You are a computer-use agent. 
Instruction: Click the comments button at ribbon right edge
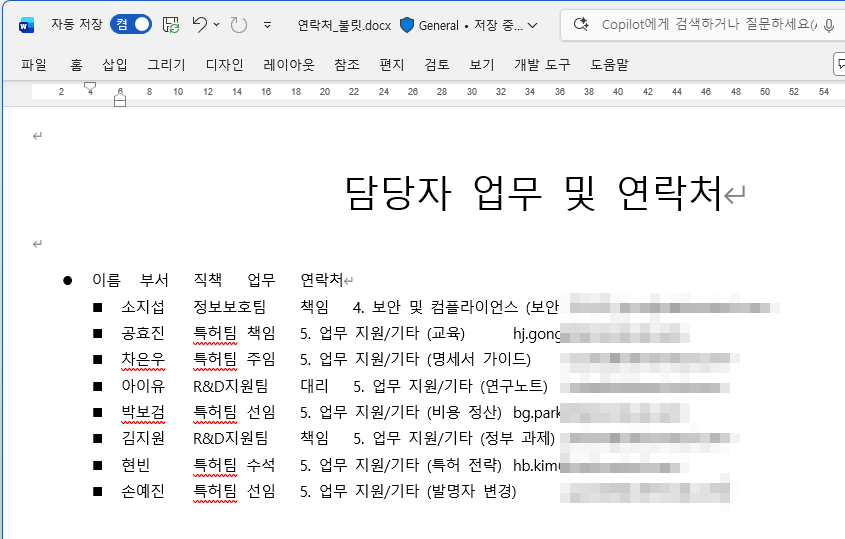tap(840, 64)
